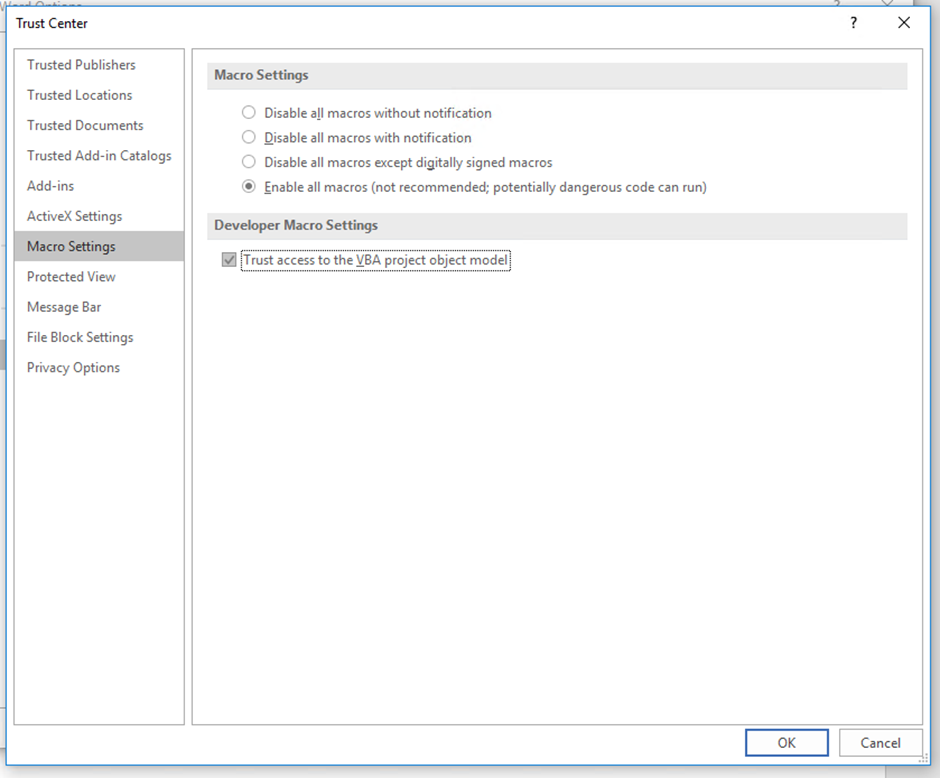Screen dimensions: 940x778
Task: Click the Macro Settings section heading
Action: (x=261, y=75)
